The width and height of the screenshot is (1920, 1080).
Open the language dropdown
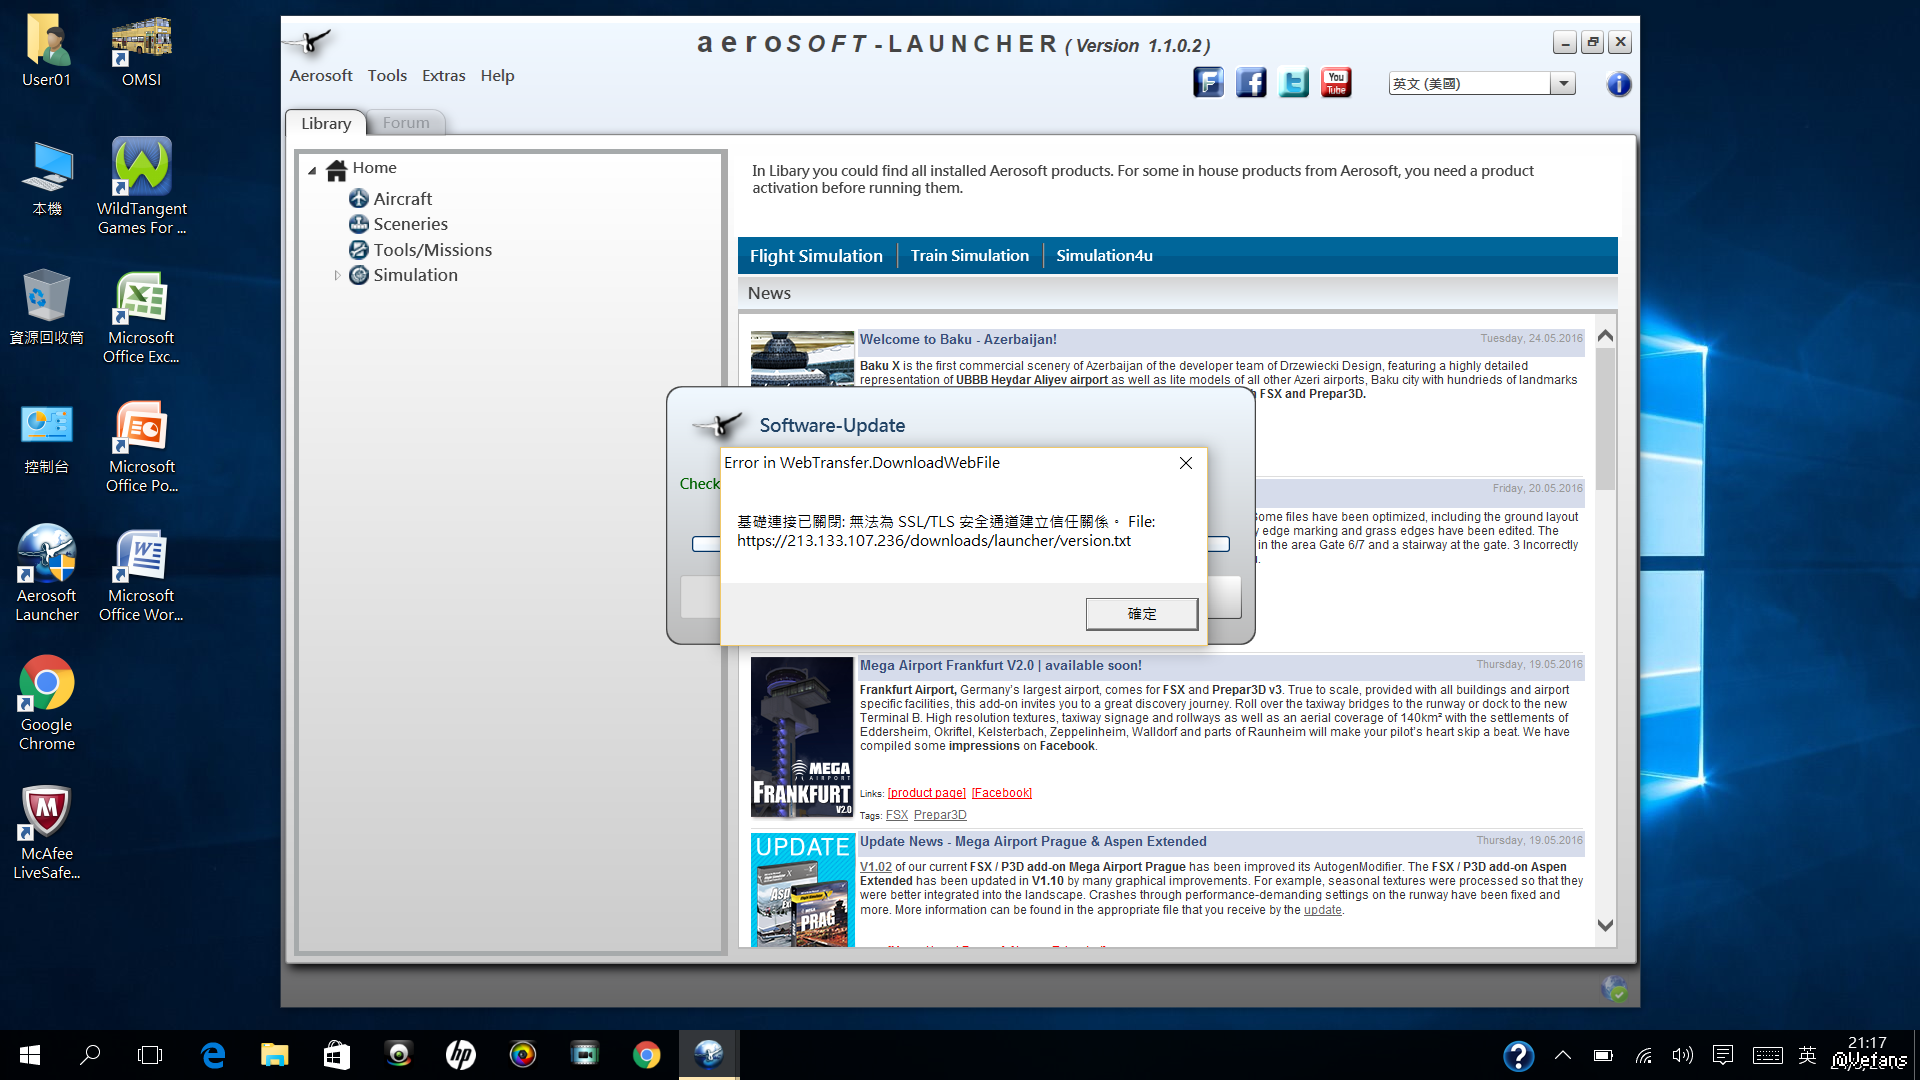coord(1563,84)
